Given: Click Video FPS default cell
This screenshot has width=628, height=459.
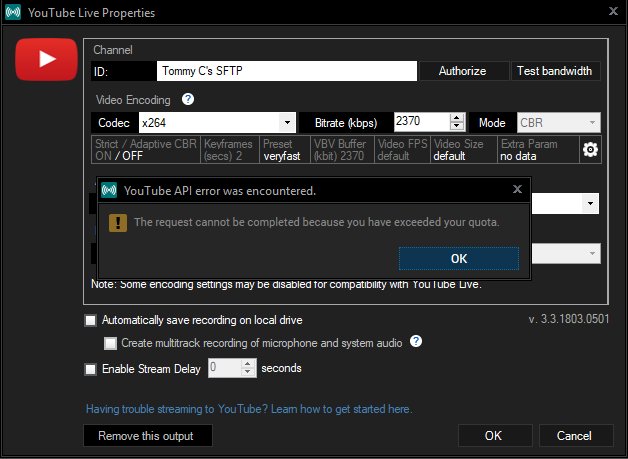Looking at the screenshot, I should click(403, 149).
